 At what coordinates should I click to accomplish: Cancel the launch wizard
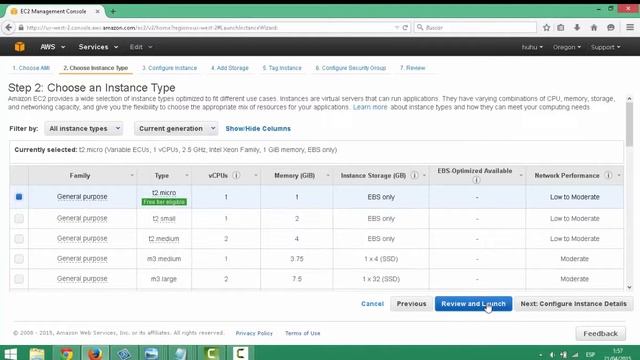pos(372,304)
